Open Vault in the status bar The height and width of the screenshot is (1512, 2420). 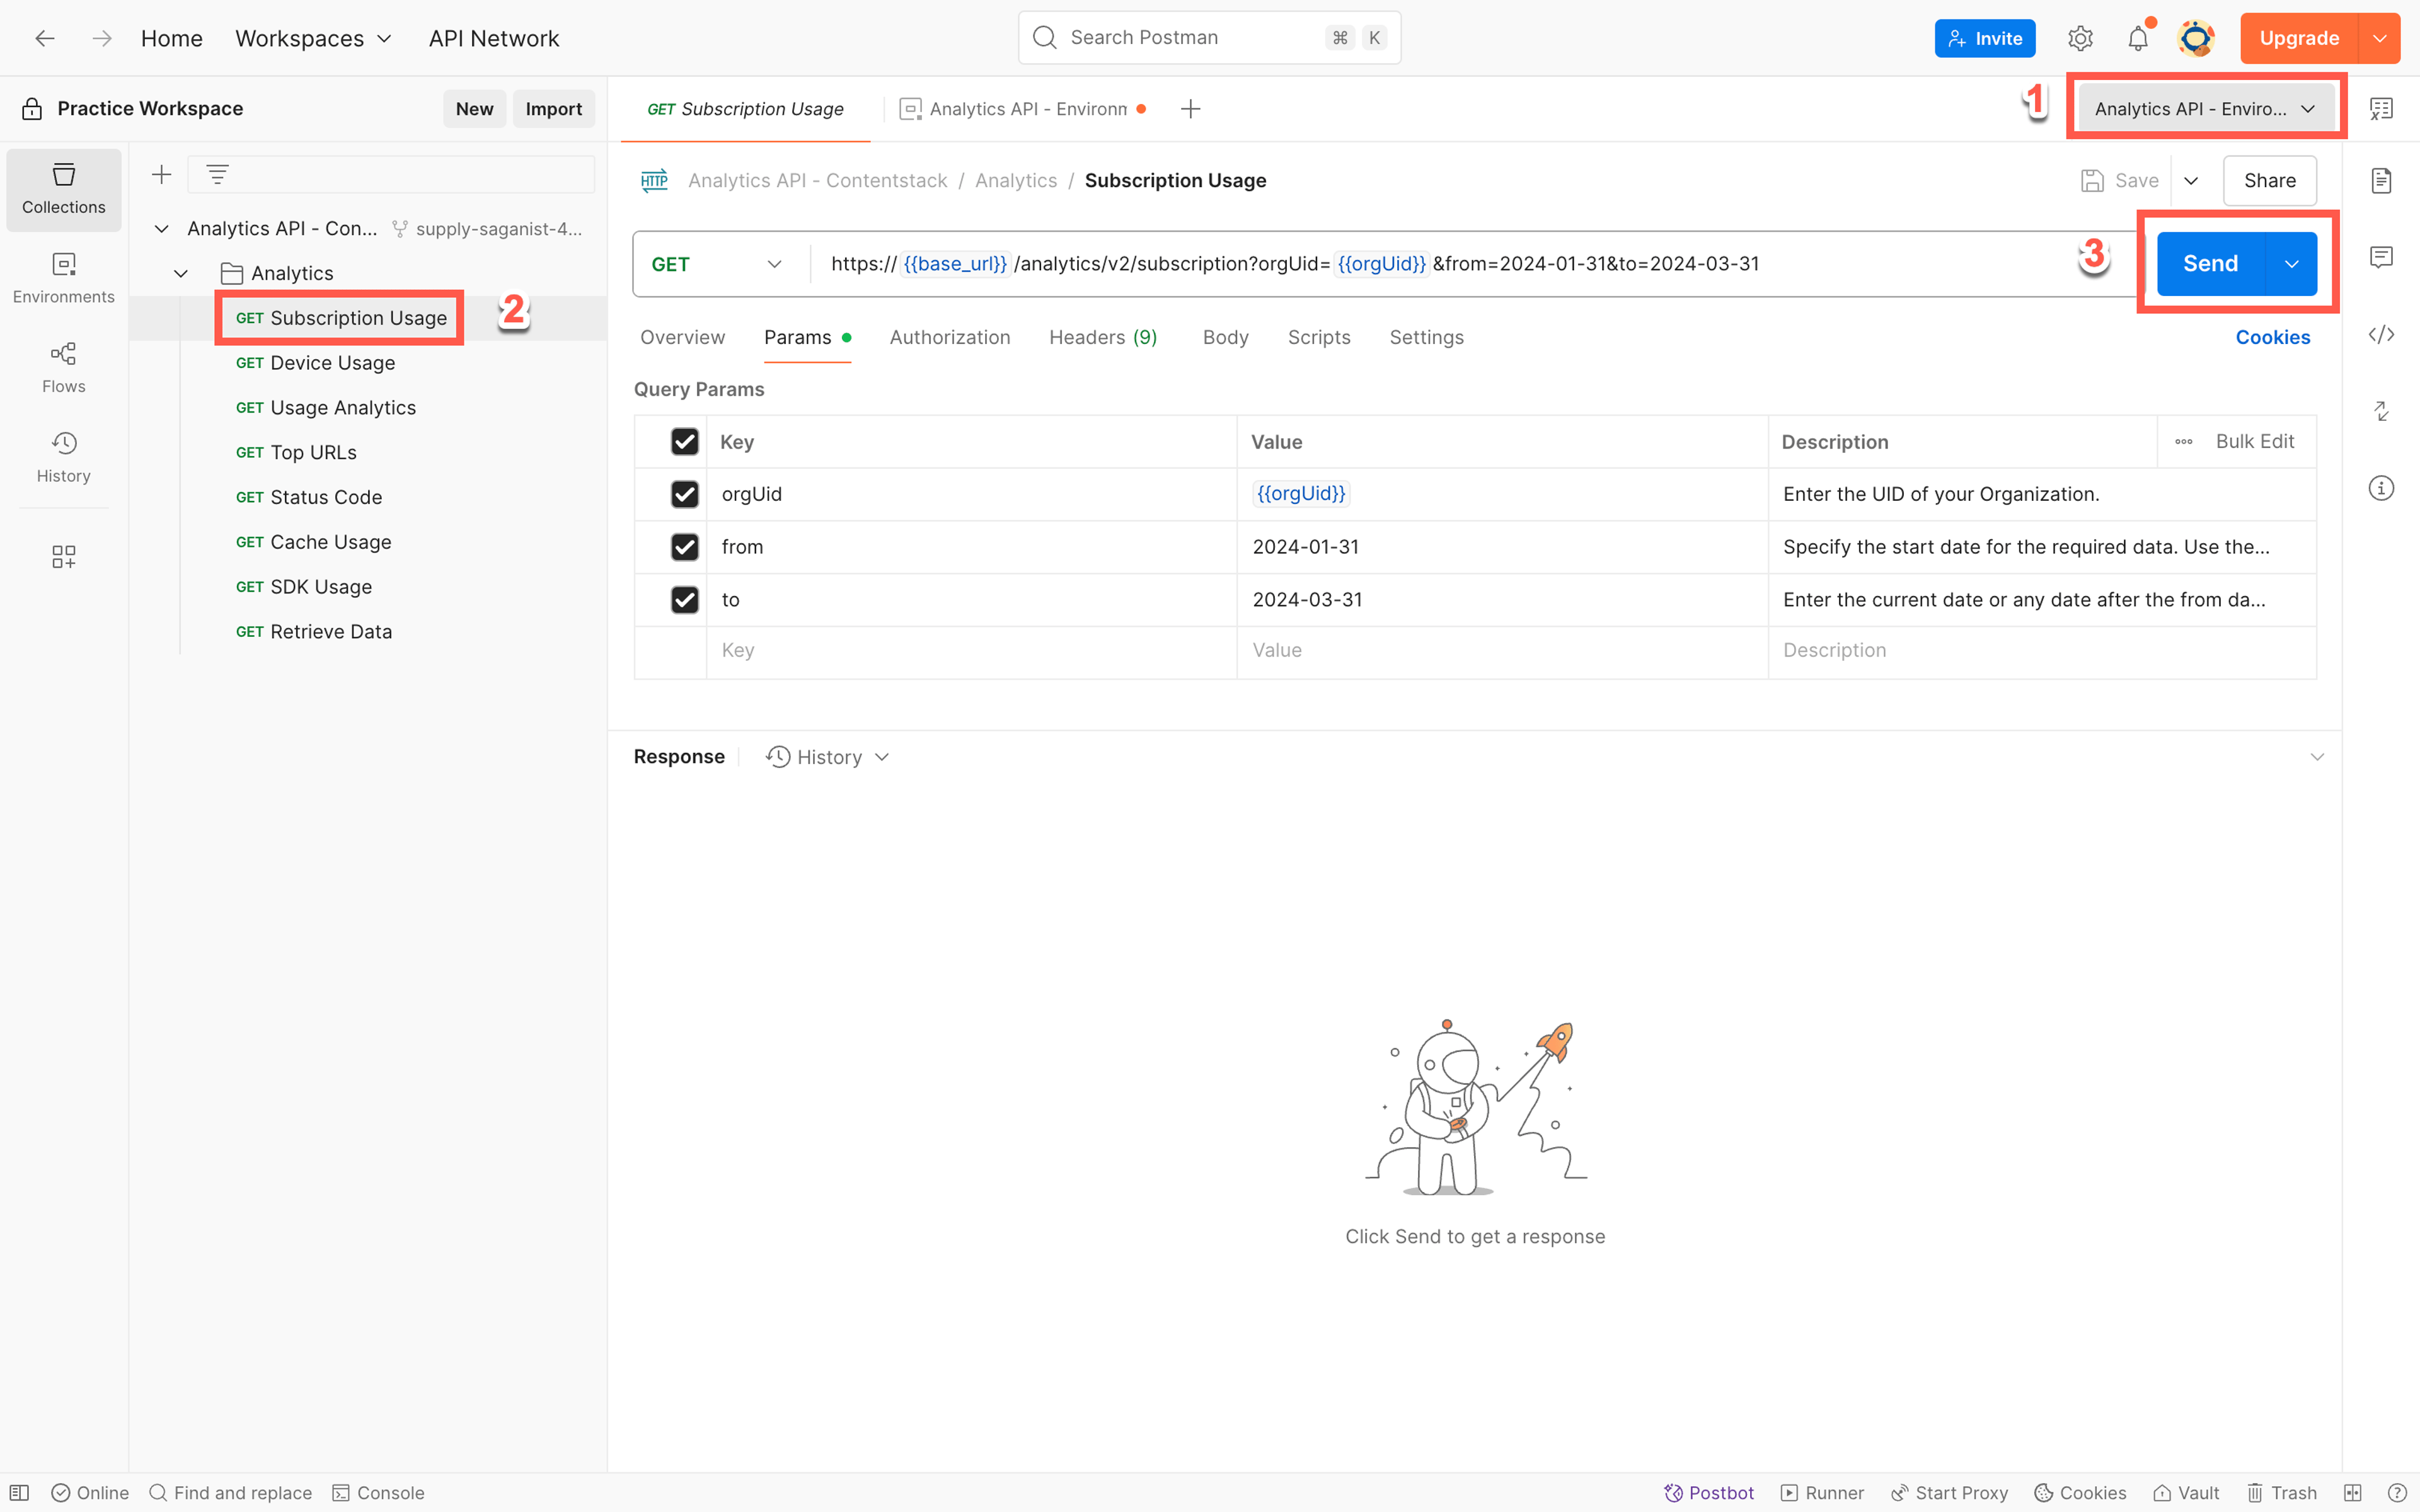point(2186,1493)
